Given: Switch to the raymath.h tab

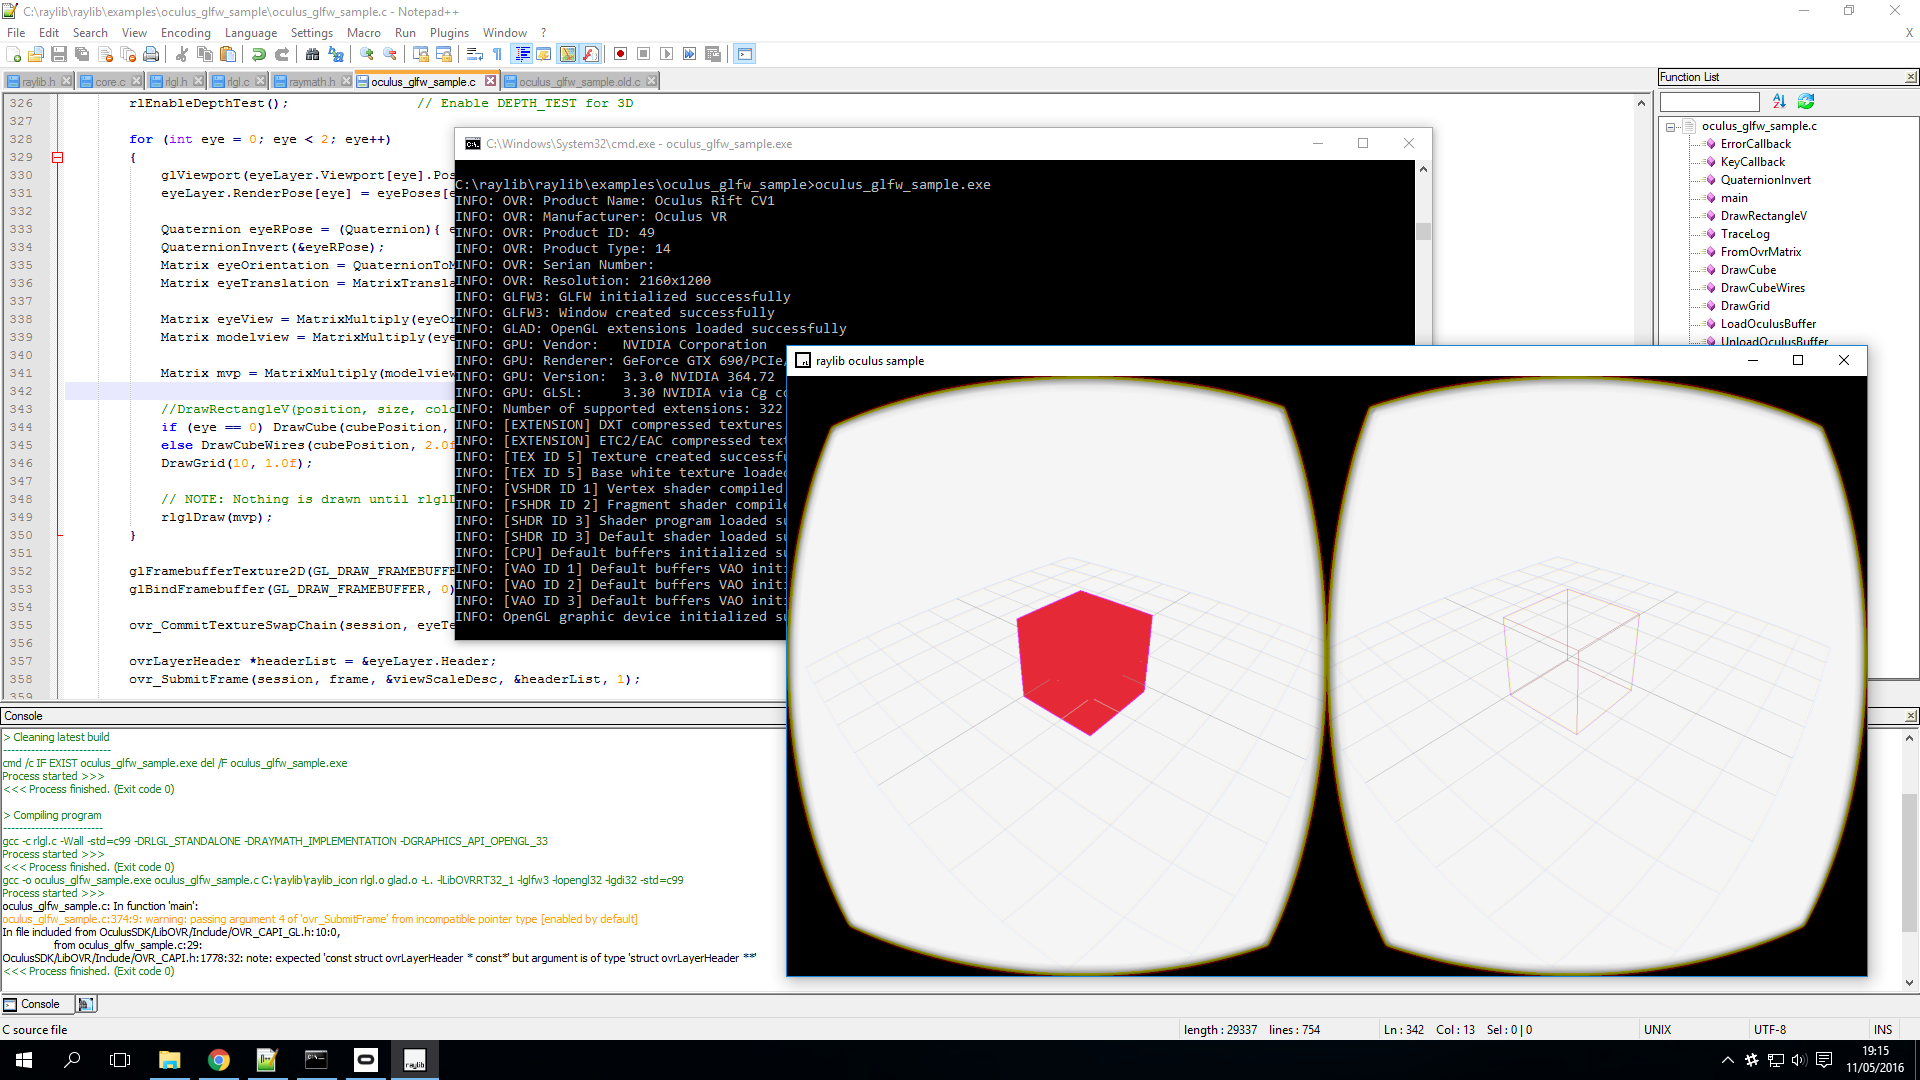Looking at the screenshot, I should (311, 82).
